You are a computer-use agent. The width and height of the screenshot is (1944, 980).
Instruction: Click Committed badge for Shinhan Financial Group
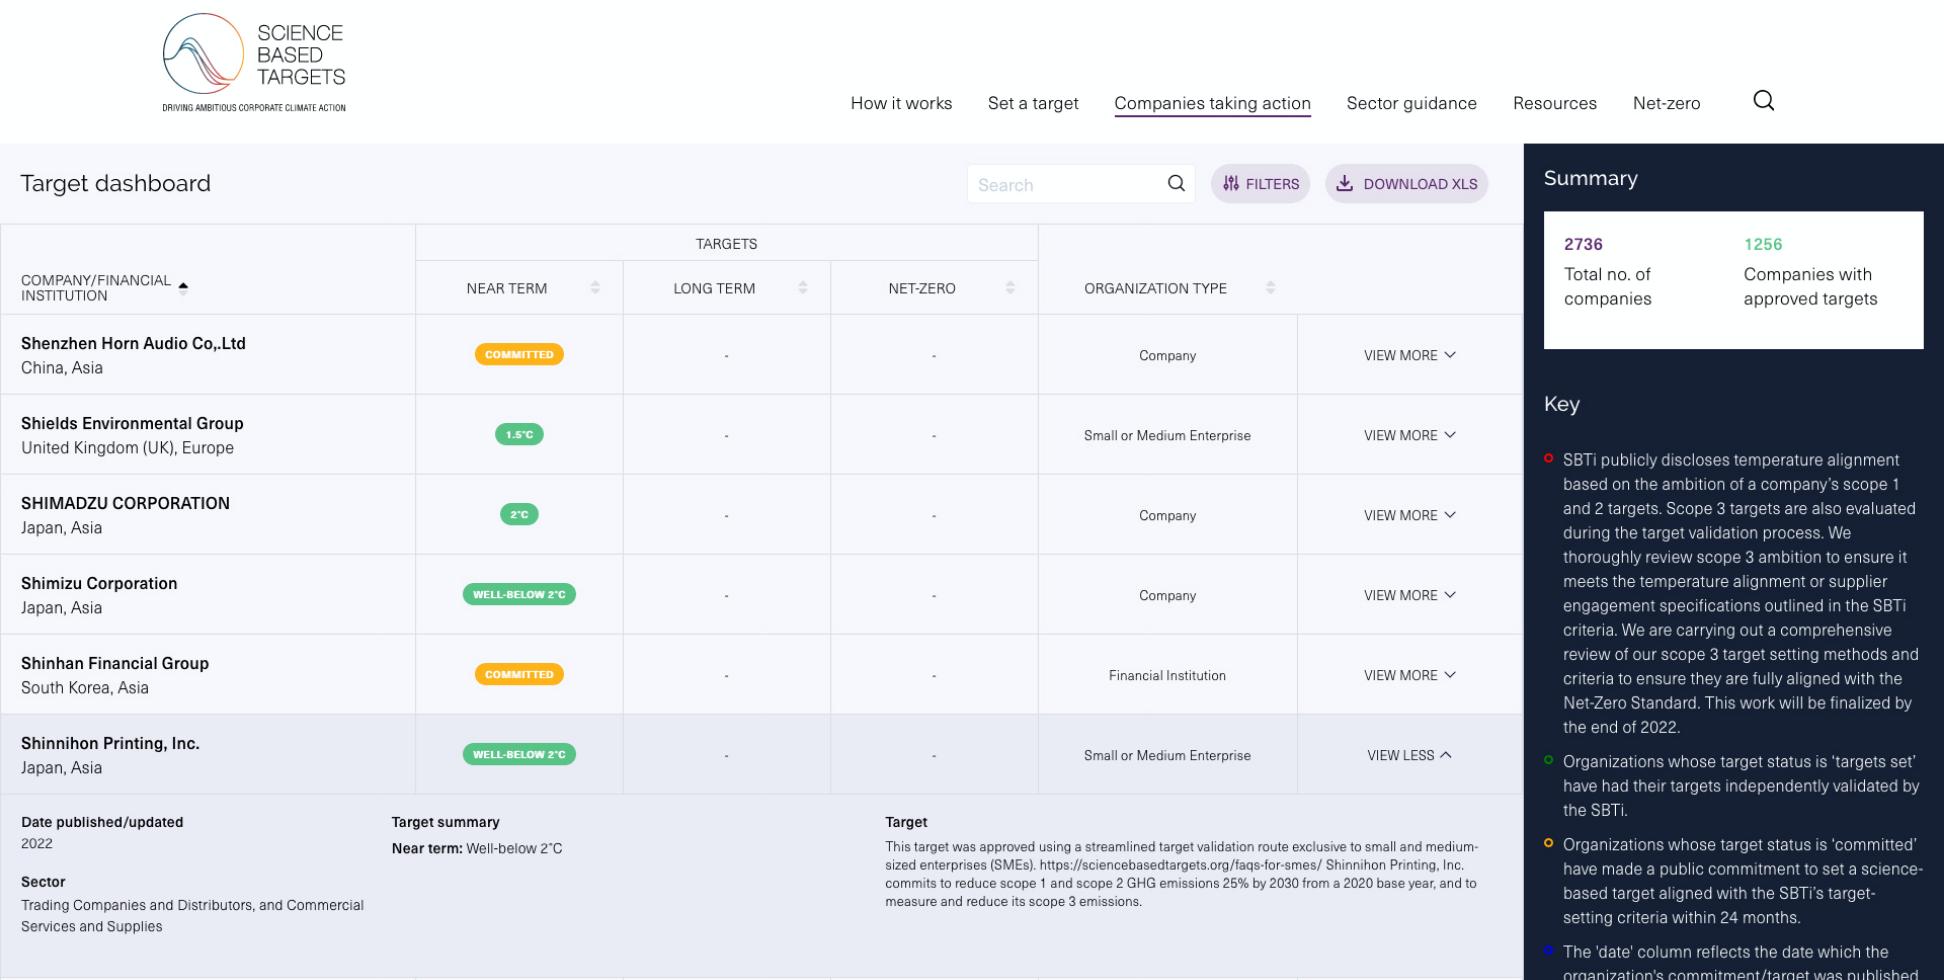[519, 674]
